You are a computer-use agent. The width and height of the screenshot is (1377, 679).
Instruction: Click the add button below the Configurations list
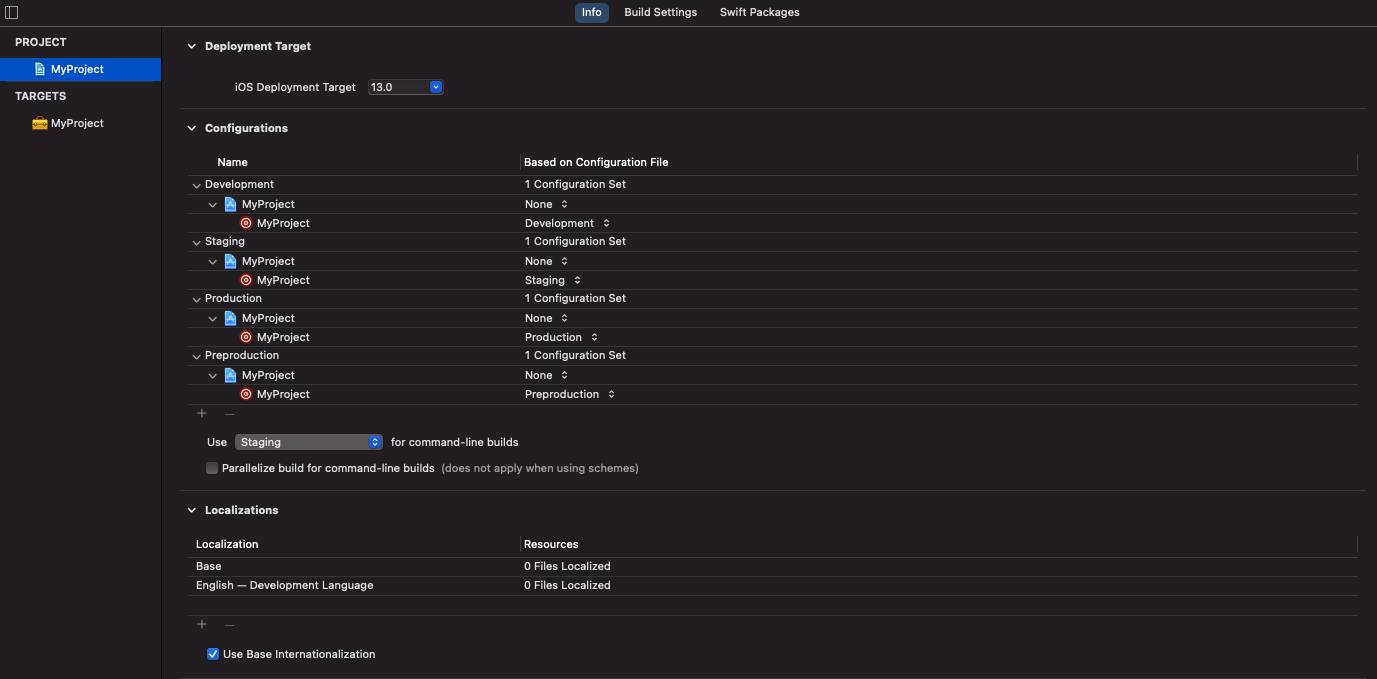pos(201,412)
